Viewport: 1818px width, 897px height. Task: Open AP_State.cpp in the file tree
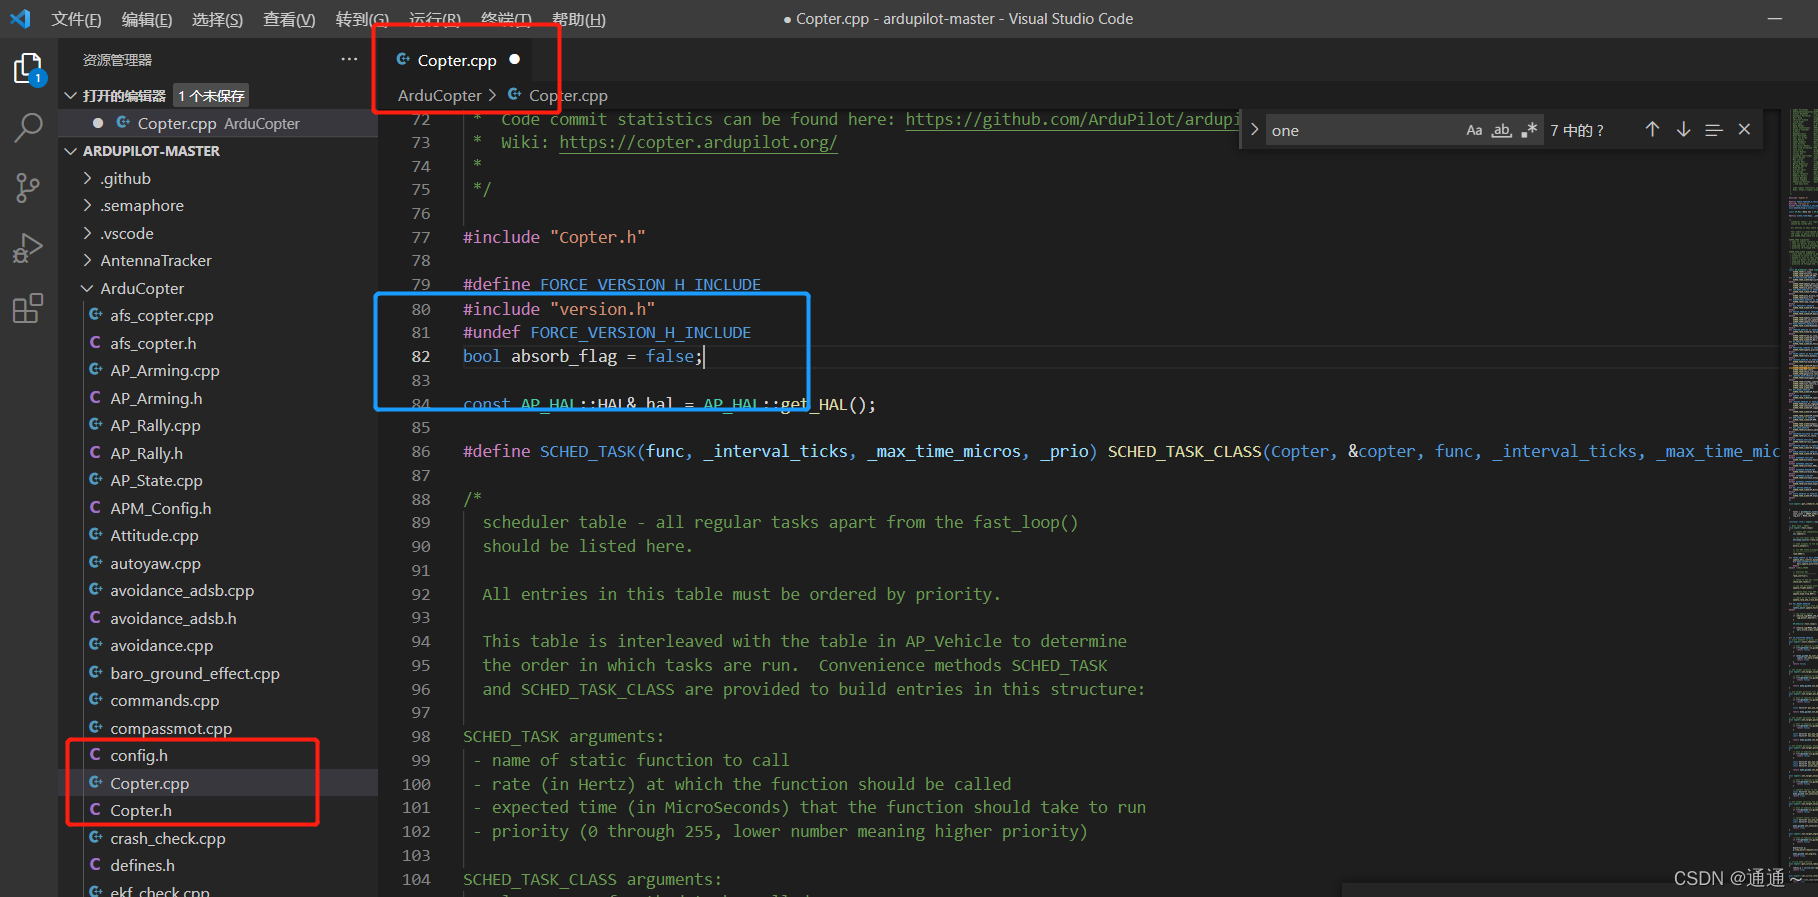[218, 481]
